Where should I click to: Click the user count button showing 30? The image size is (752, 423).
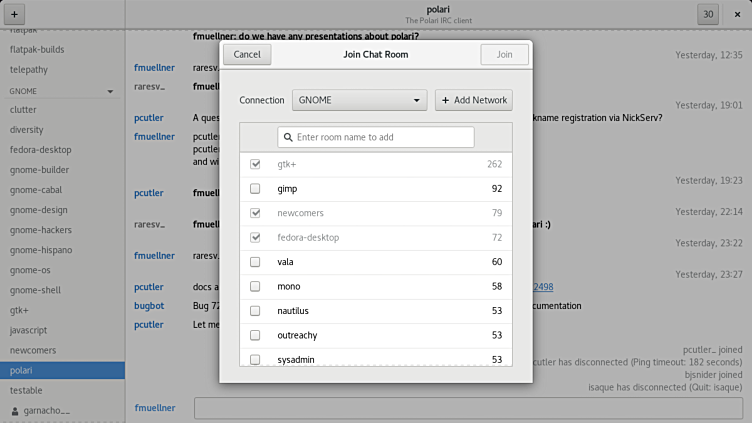[x=708, y=14]
